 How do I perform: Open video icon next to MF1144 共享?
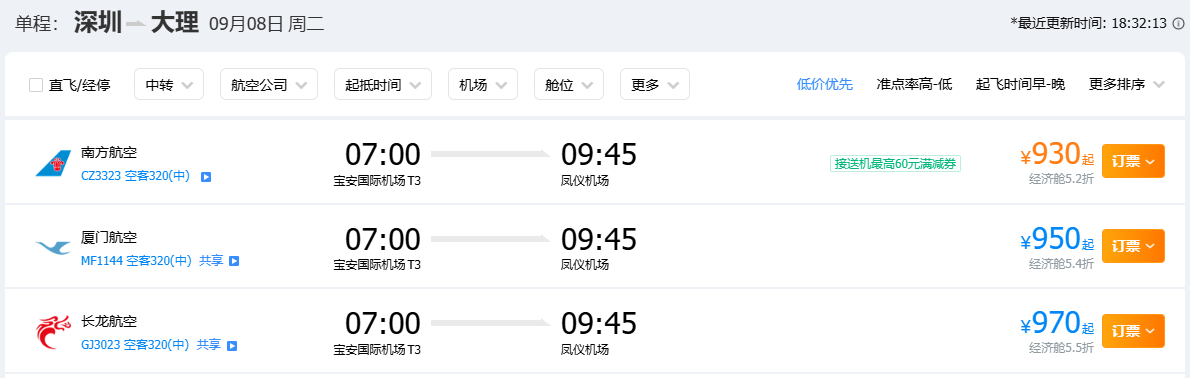point(235,261)
